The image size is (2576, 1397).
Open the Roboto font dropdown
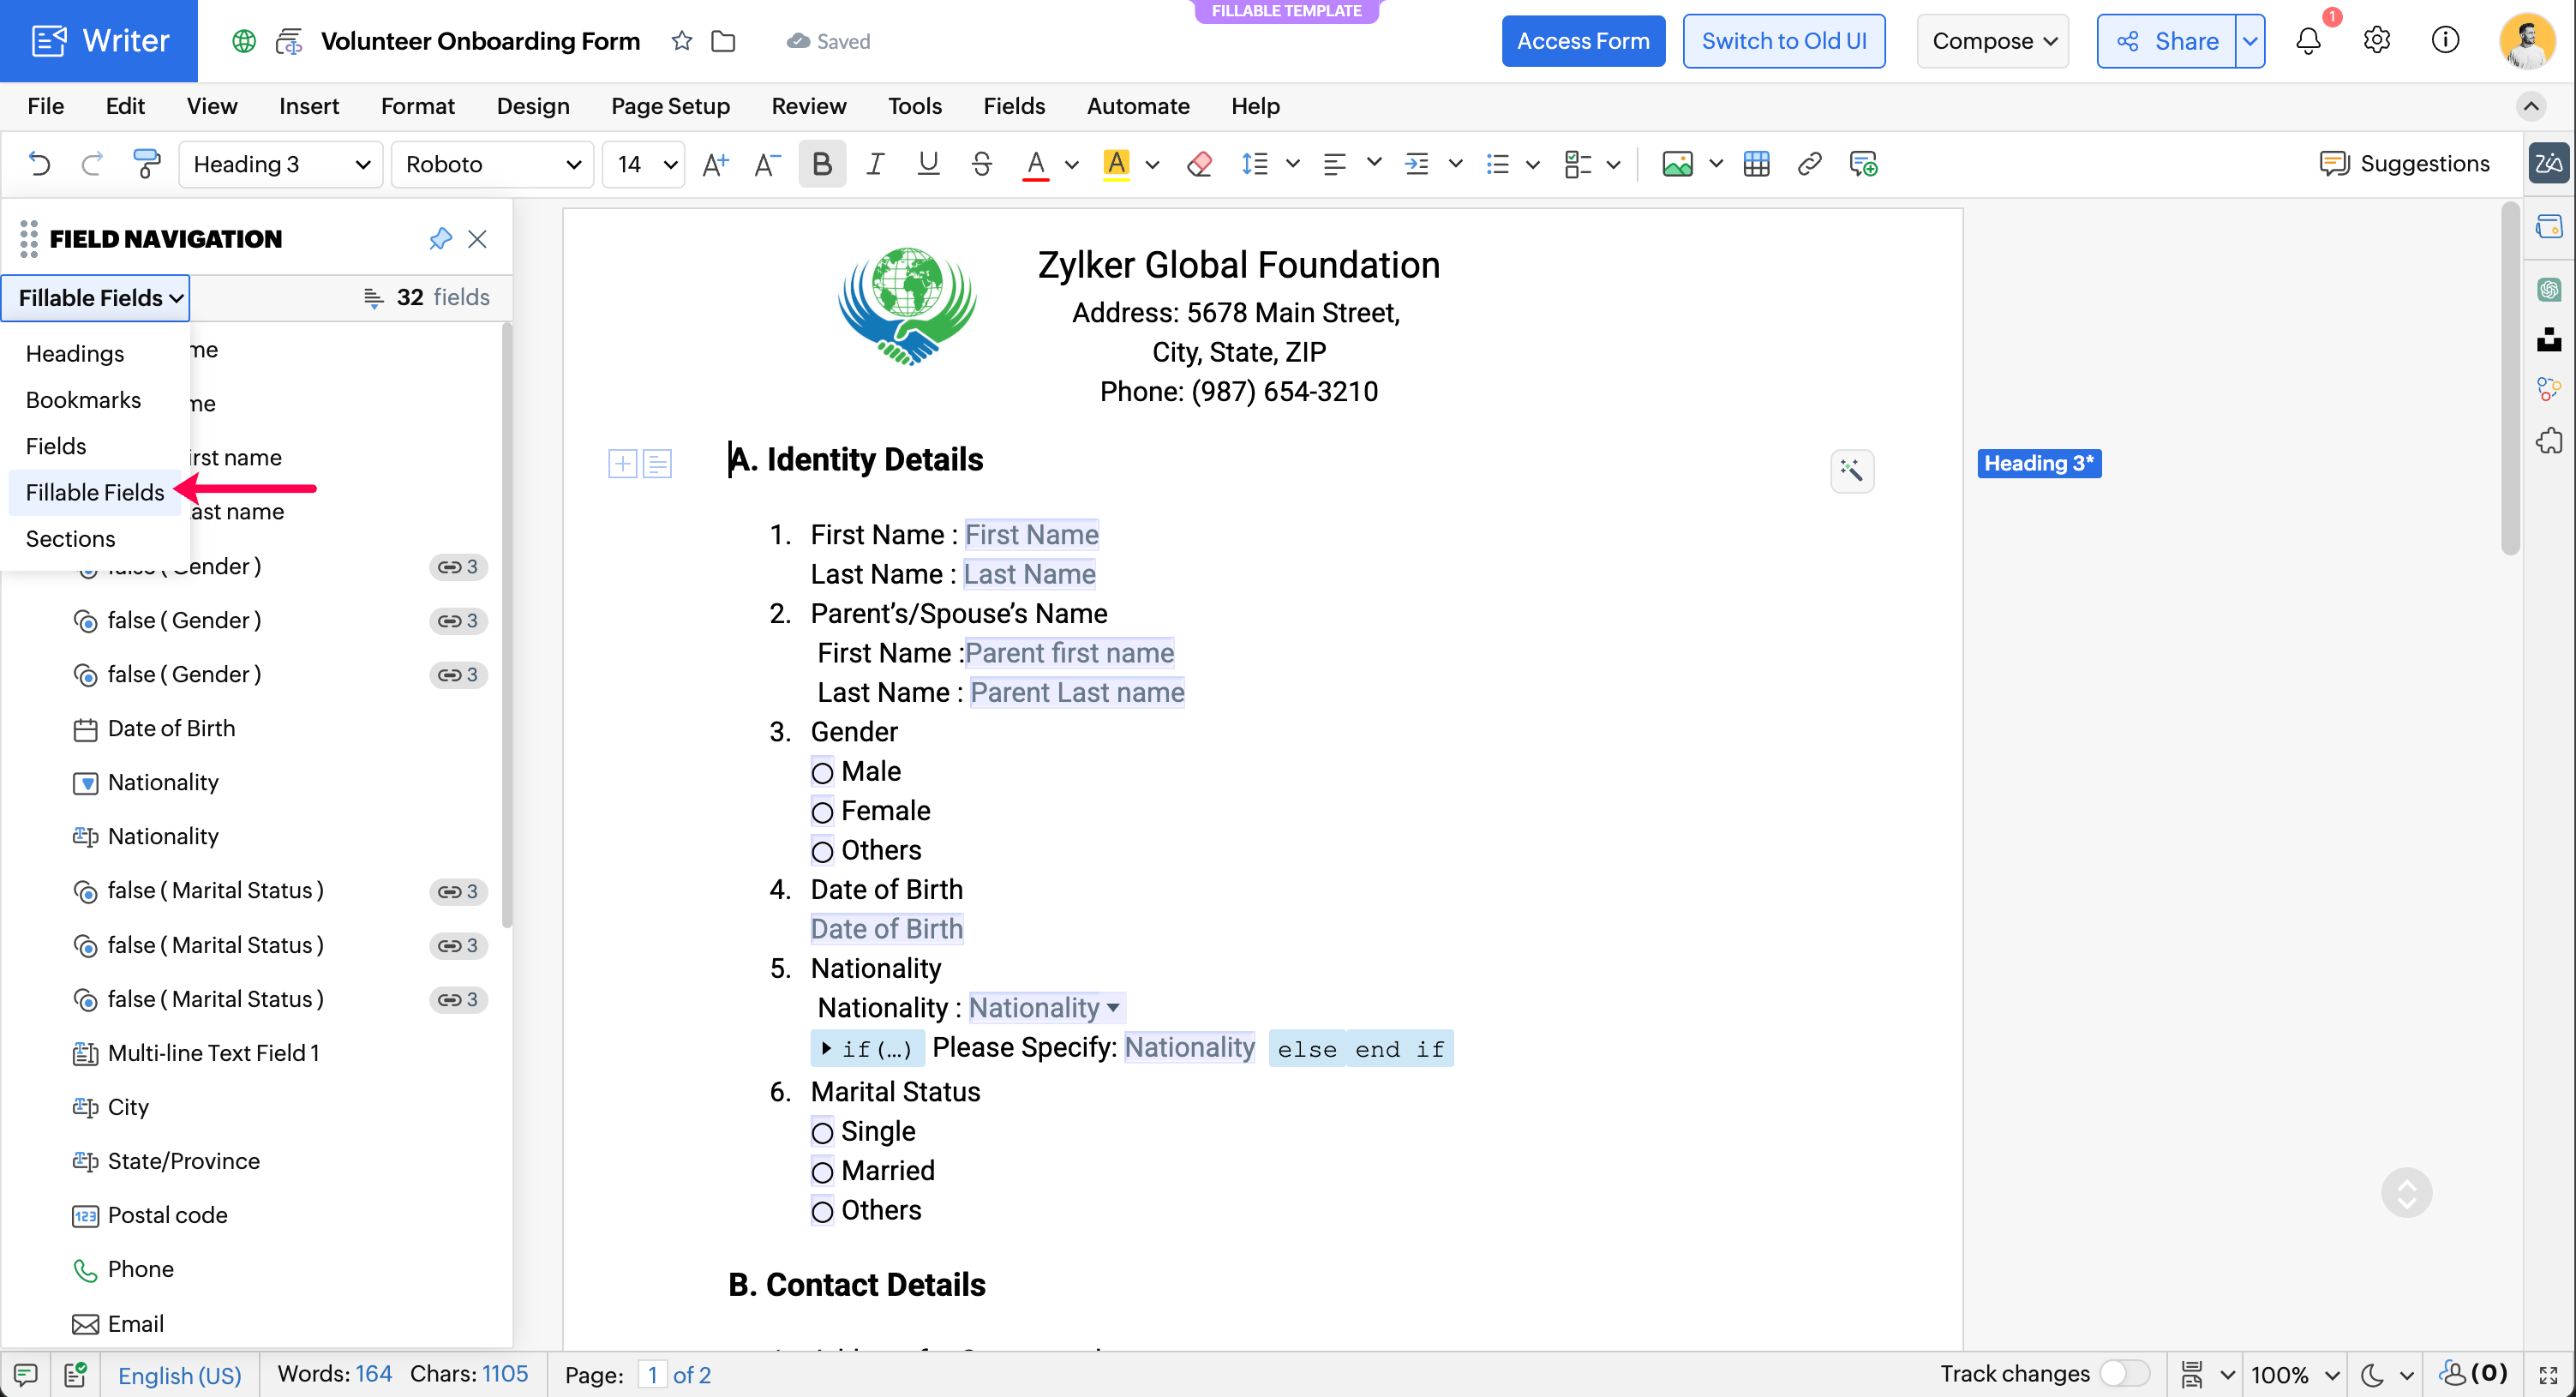click(493, 163)
